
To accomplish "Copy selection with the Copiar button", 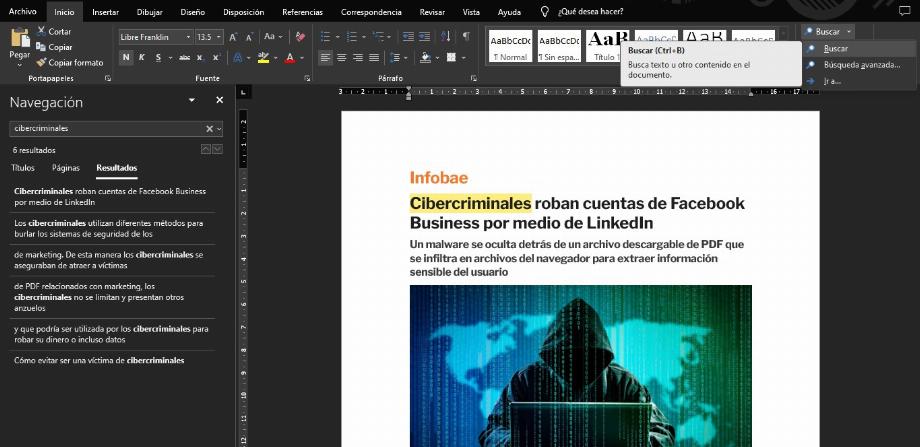I will [54, 47].
